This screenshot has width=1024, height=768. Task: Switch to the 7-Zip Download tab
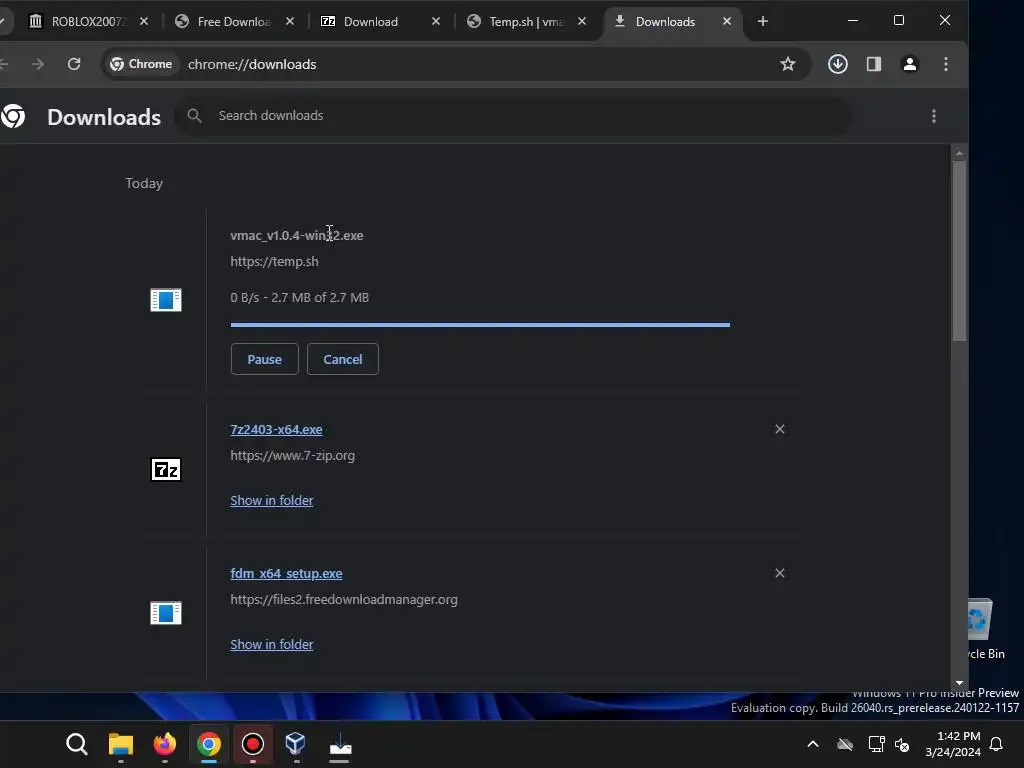[x=371, y=22]
